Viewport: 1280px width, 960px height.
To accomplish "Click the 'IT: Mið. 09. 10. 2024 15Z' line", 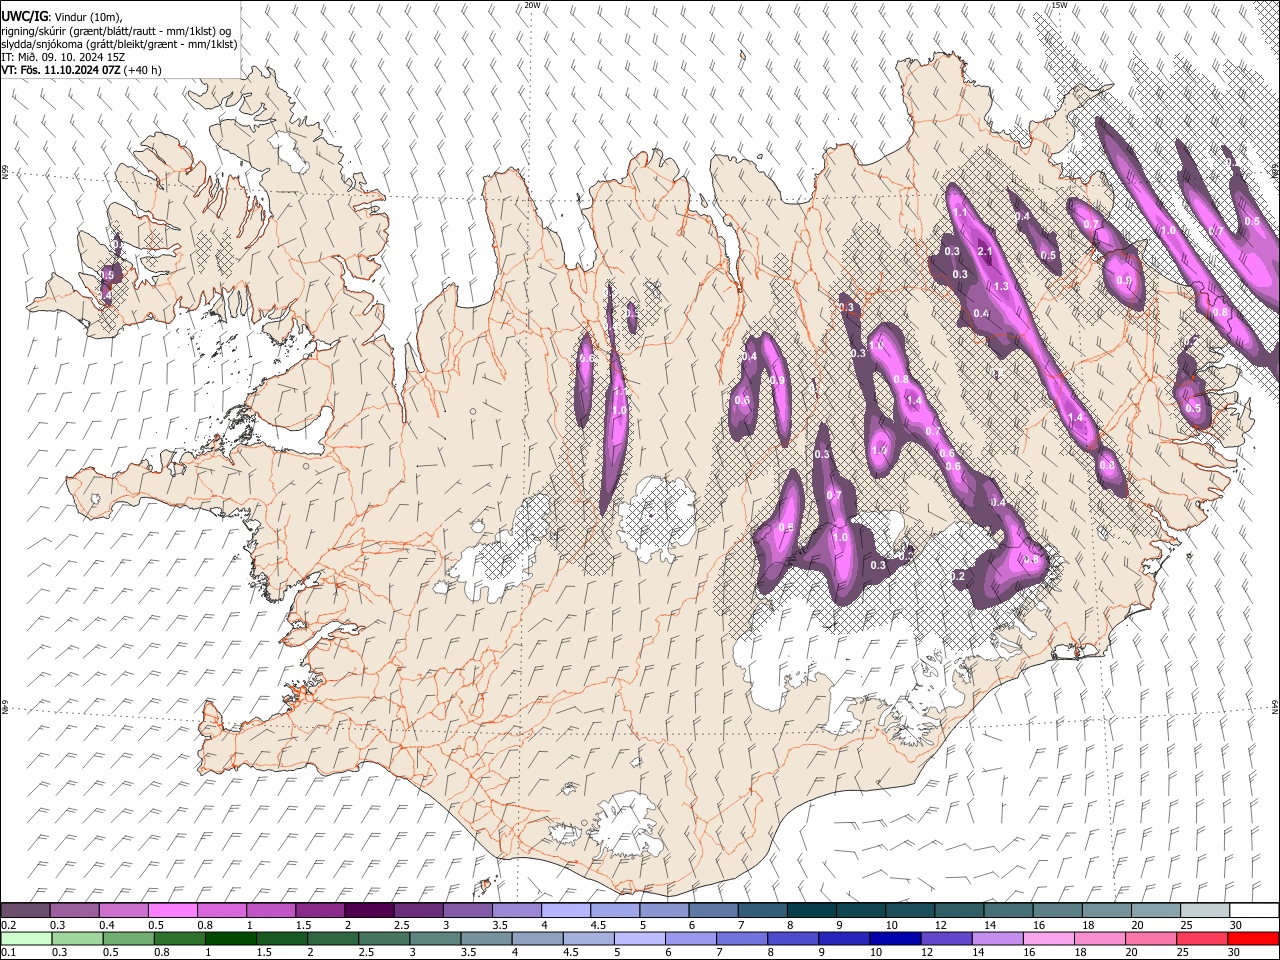I will pyautogui.click(x=63, y=57).
